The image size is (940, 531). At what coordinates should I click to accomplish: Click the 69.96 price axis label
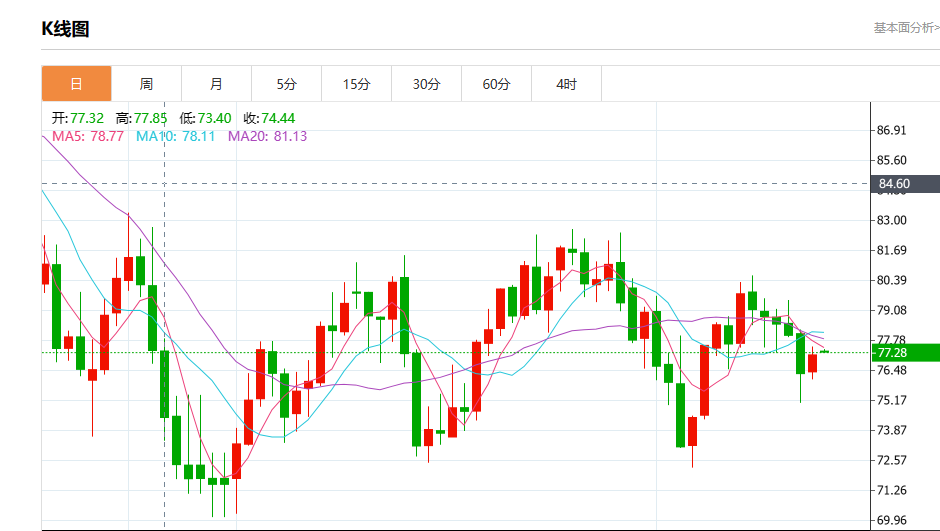pyautogui.click(x=891, y=520)
